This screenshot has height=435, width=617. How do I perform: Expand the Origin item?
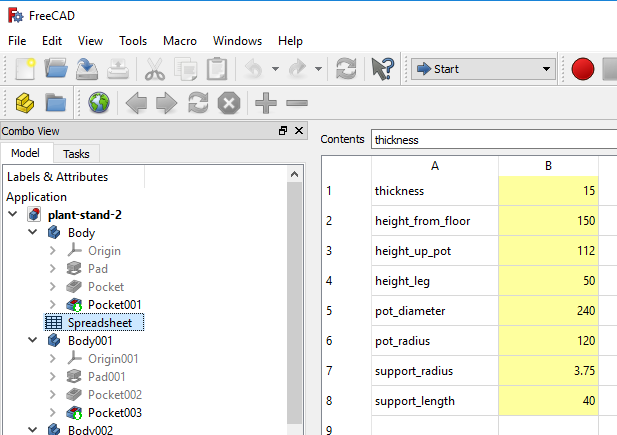pyautogui.click(x=53, y=250)
